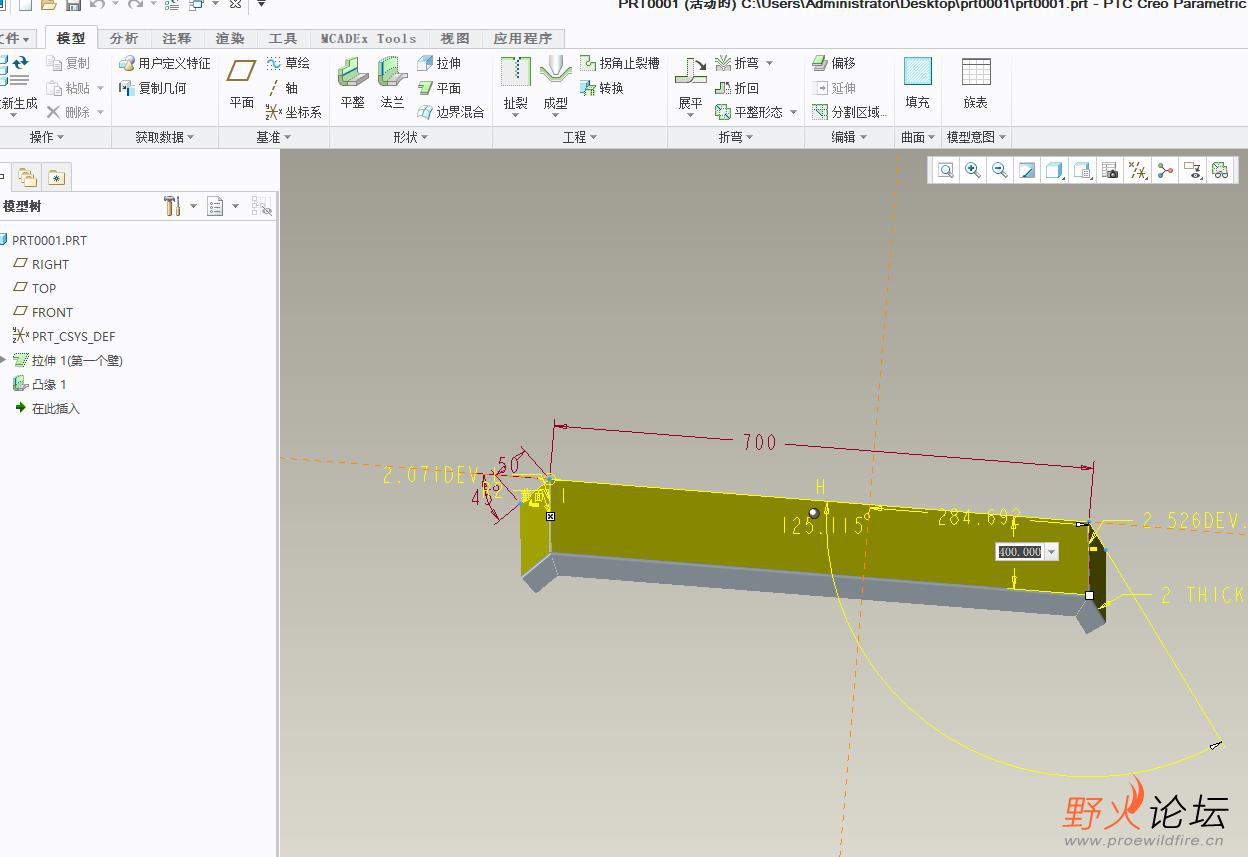Switch to the 工具 ribbon tab
Screen dimensions: 1248x857
pos(283,38)
